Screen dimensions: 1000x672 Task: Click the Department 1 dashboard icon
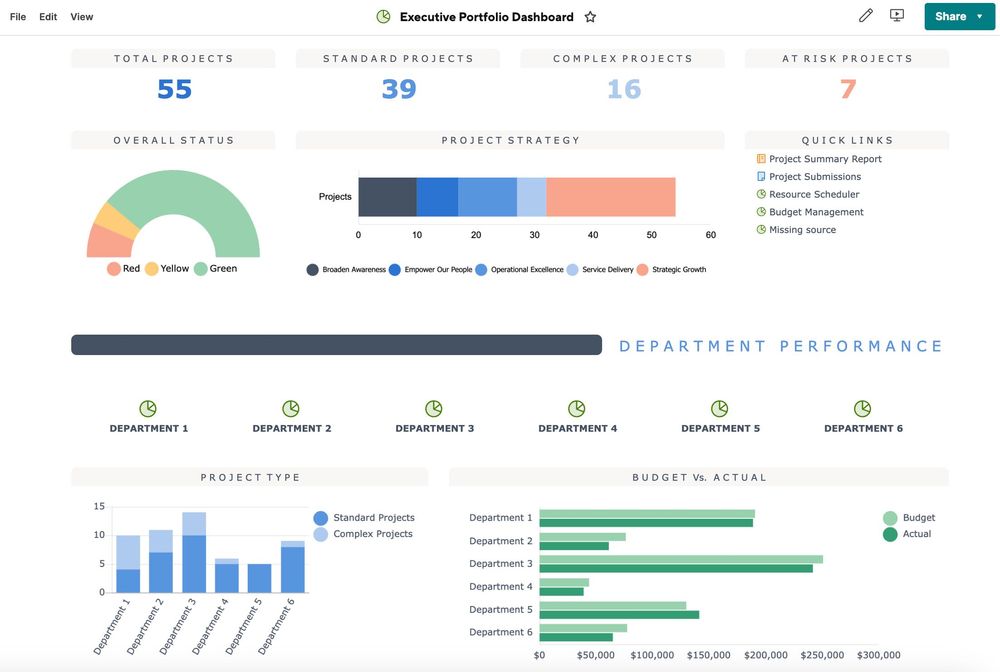(148, 408)
